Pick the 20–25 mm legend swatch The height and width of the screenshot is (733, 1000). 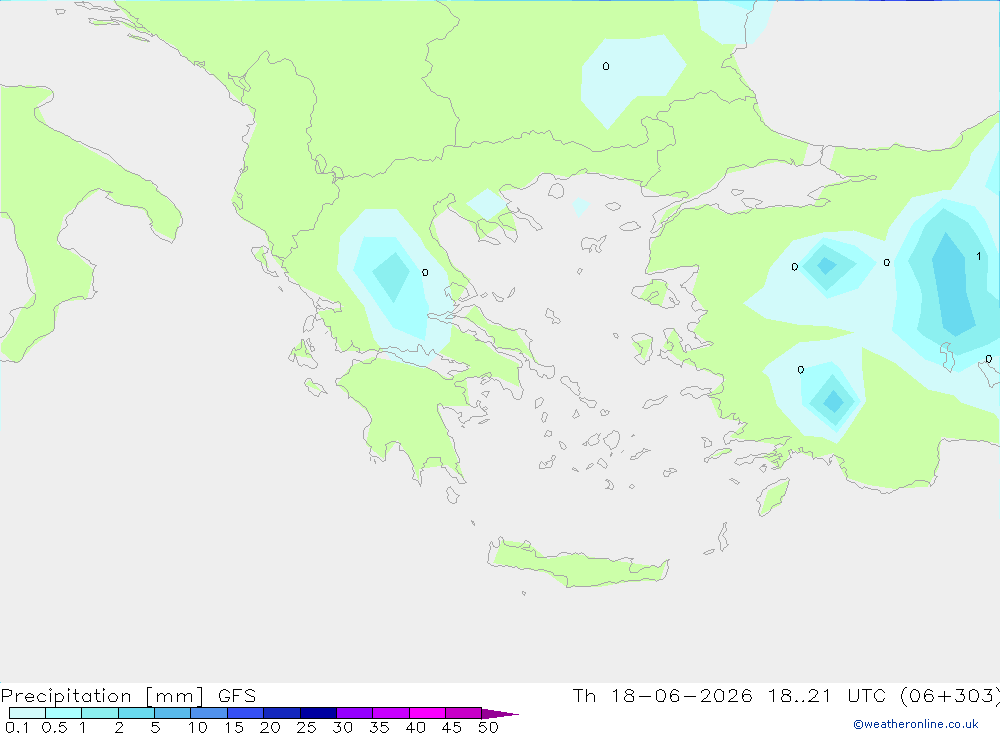[282, 713]
